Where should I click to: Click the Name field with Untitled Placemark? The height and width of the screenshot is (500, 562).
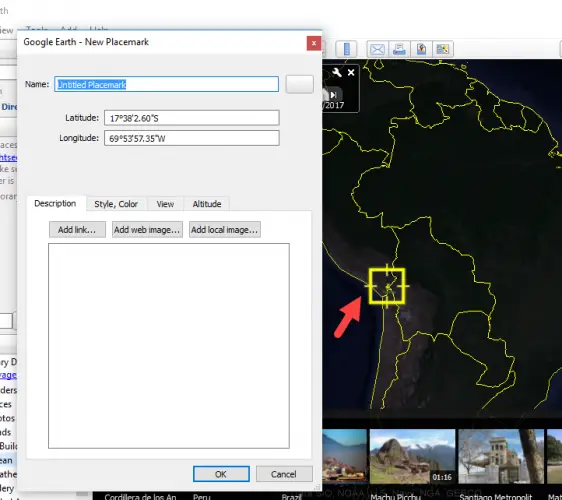[x=166, y=84]
